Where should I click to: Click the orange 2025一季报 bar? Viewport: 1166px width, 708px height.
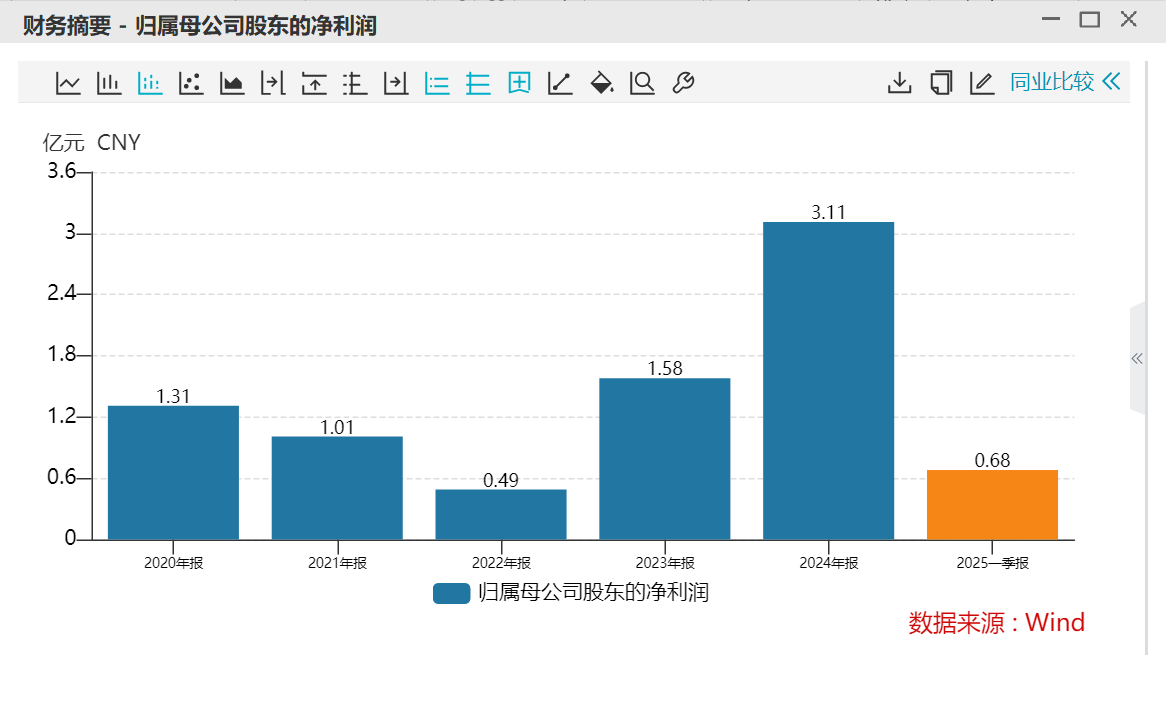992,505
